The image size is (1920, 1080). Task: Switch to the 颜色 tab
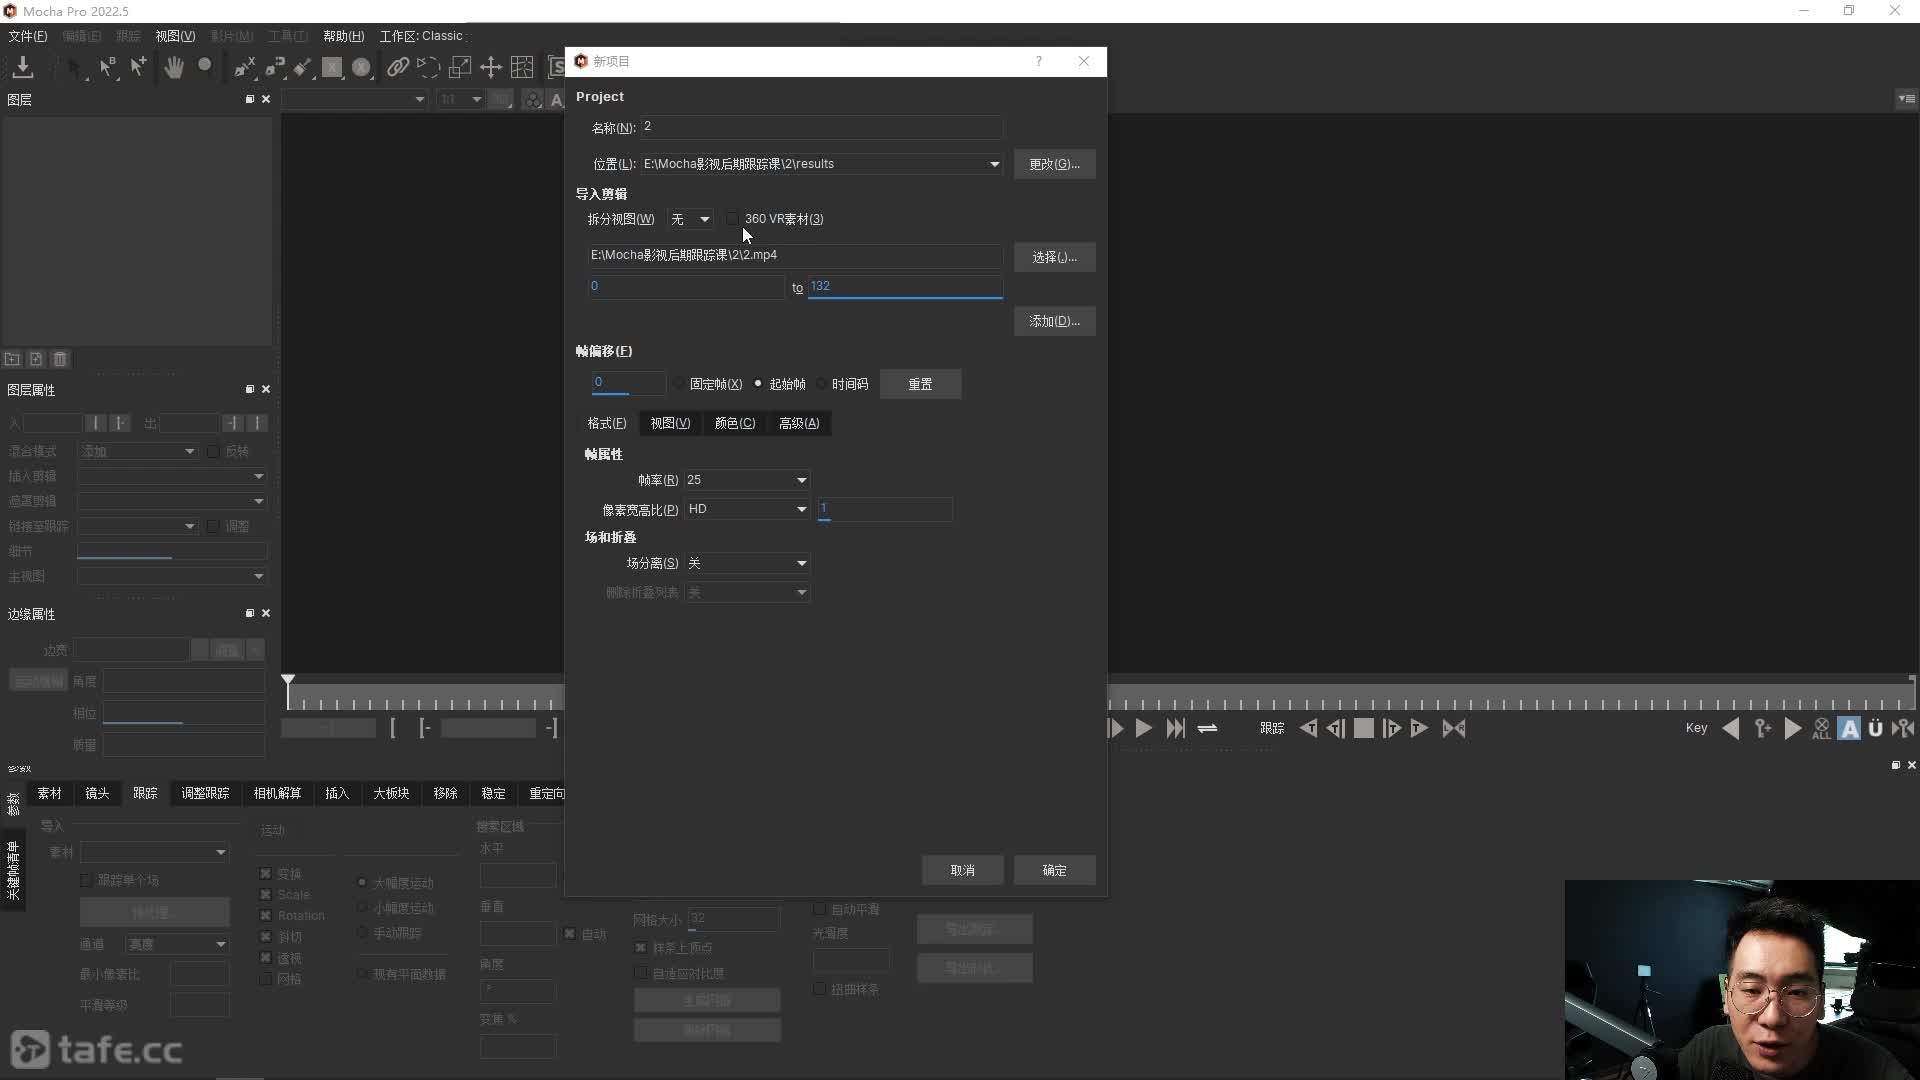click(735, 423)
